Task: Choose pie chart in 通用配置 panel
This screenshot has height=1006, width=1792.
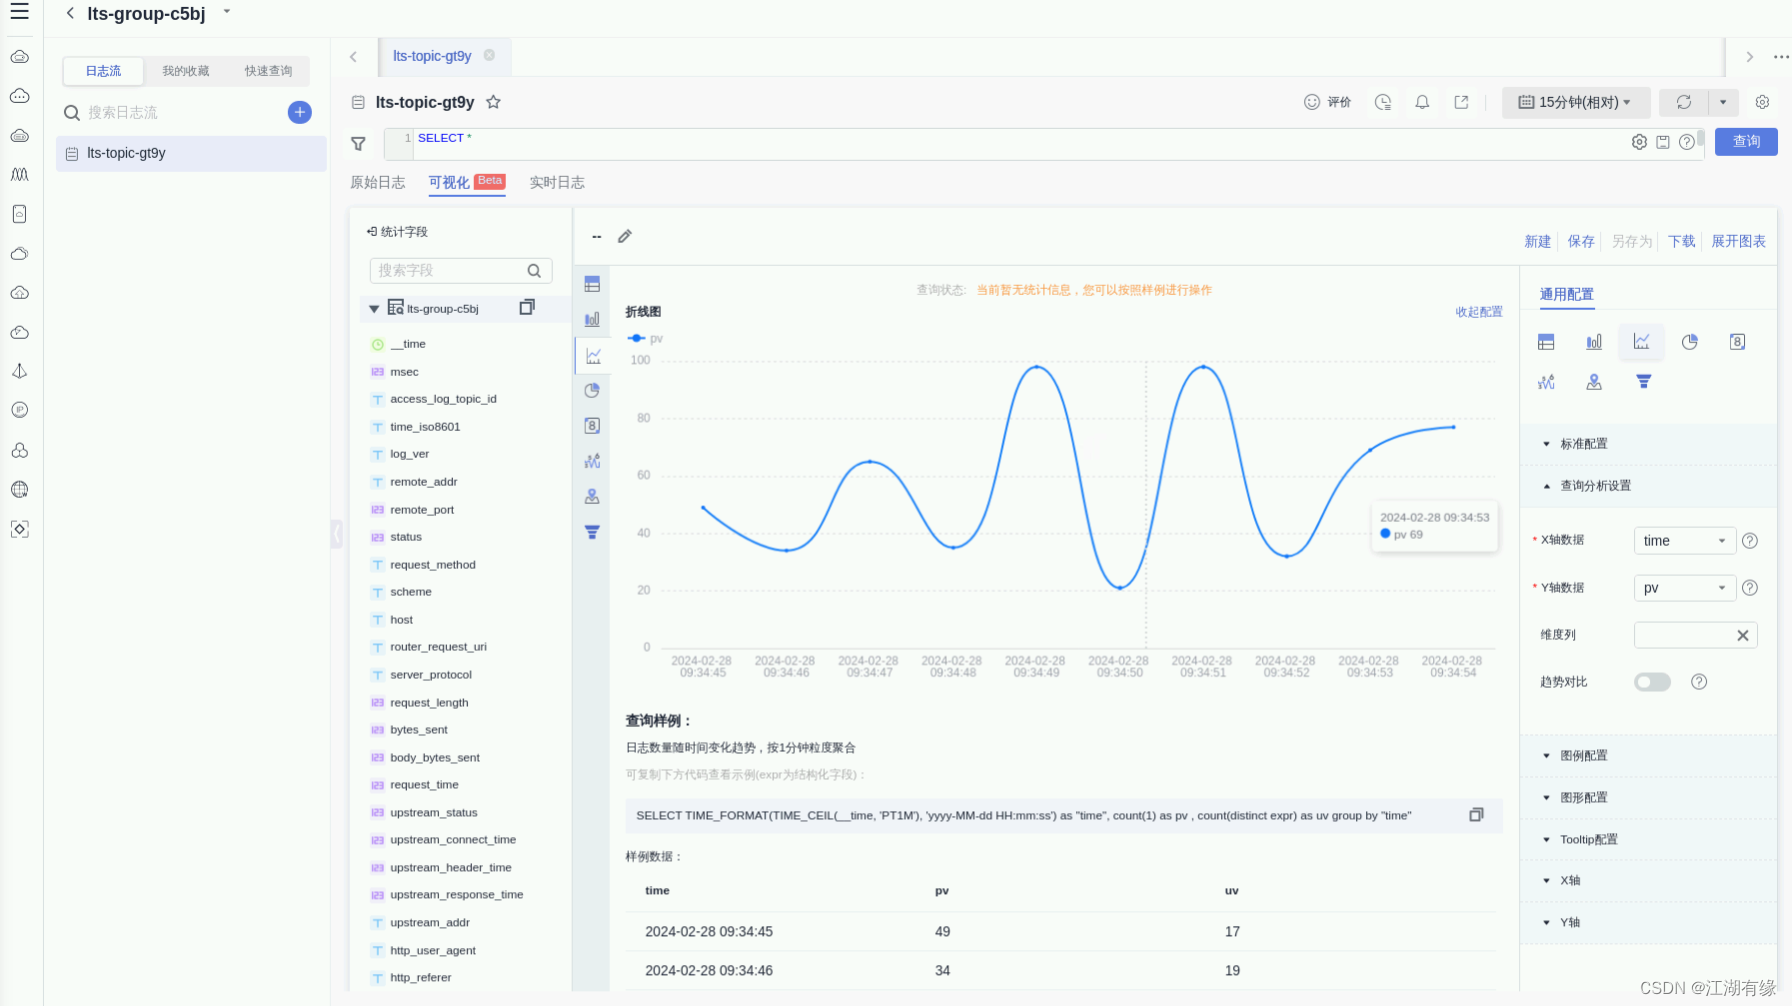Action: tap(1690, 342)
